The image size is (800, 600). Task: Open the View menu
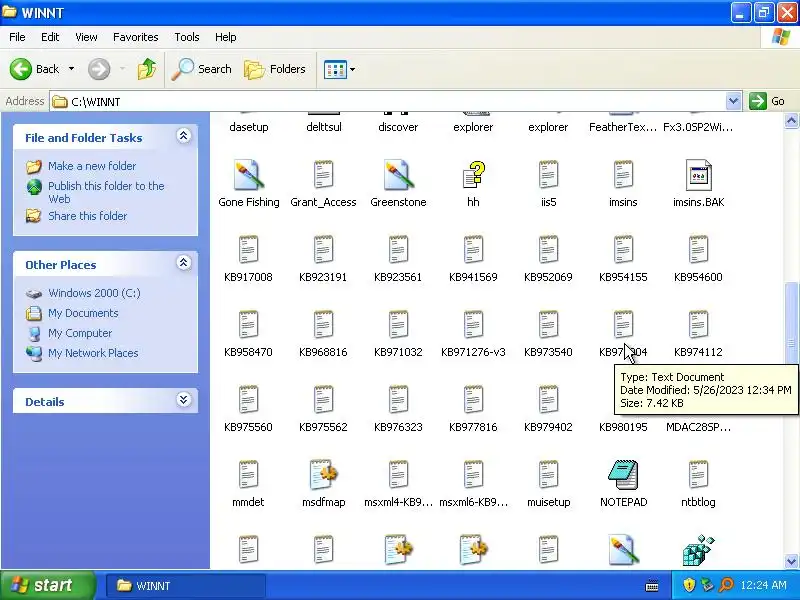pos(86,37)
